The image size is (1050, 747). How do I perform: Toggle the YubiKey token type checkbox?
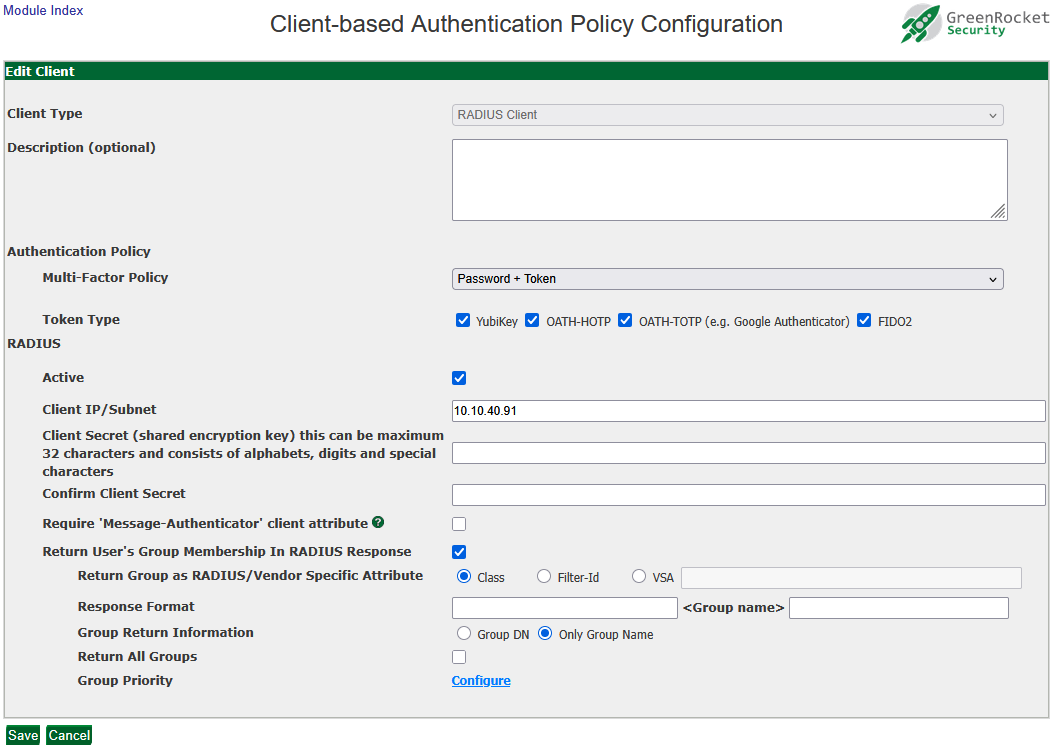pos(463,321)
